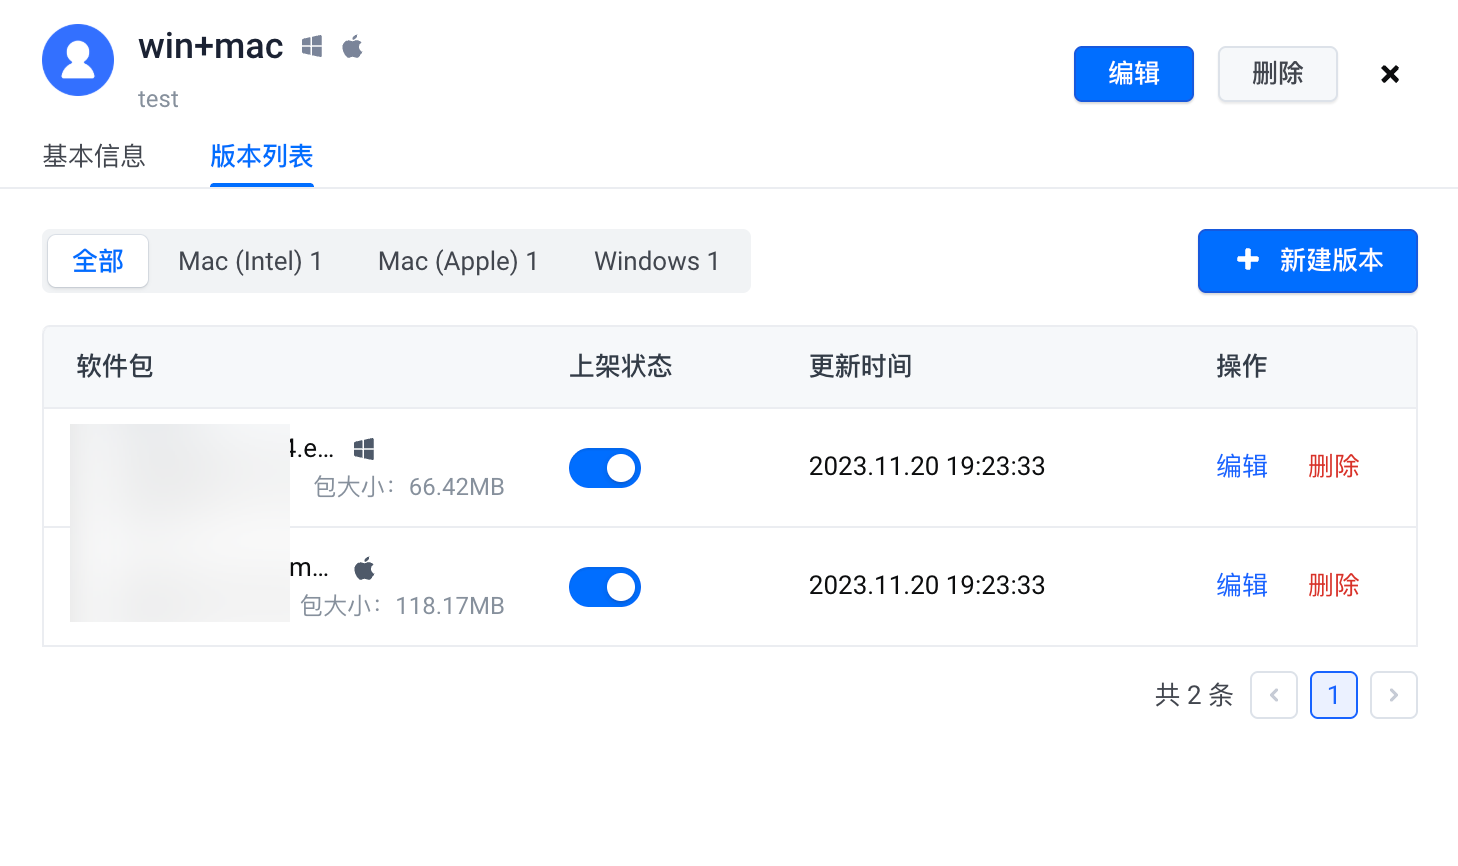This screenshot has width=1458, height=866.
Task: Select the 版本列表 tab
Action: pyautogui.click(x=262, y=156)
